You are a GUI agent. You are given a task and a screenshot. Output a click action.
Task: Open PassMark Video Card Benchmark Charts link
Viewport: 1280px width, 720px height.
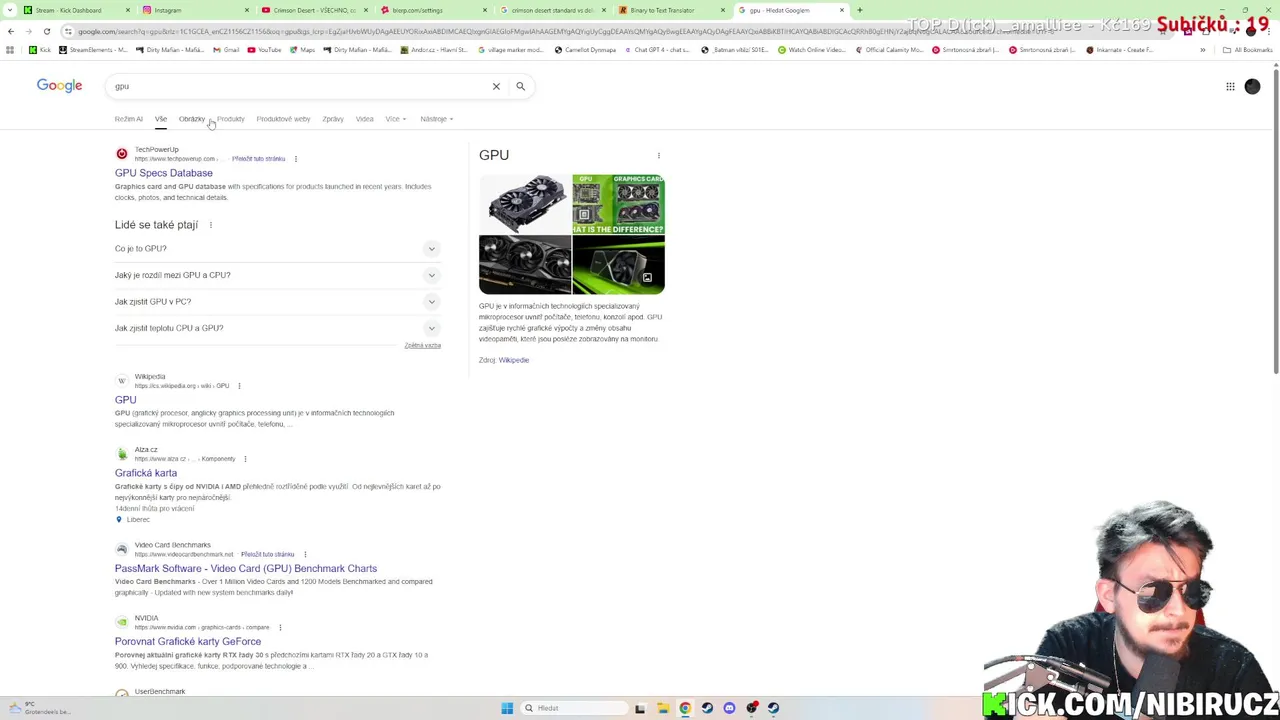[x=245, y=569]
